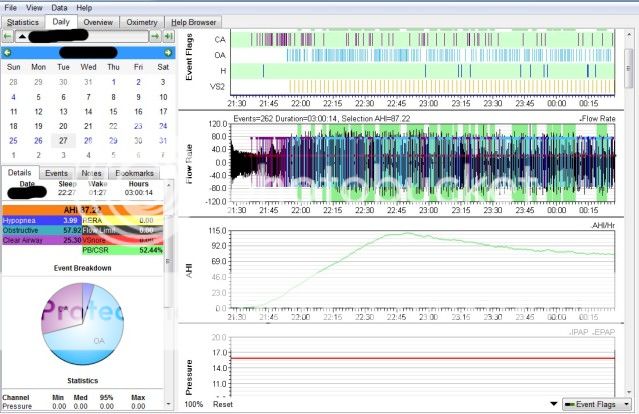This screenshot has width=639, height=414.
Task: Select day 25 in the calendar
Action: click(x=13, y=141)
